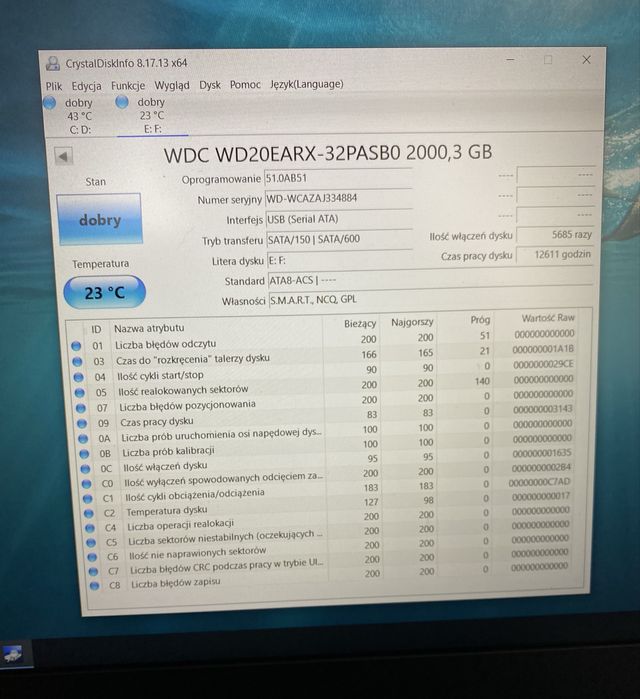The image size is (640, 699).
Task: Click status dot for attribute 09
Action: pos(82,423)
